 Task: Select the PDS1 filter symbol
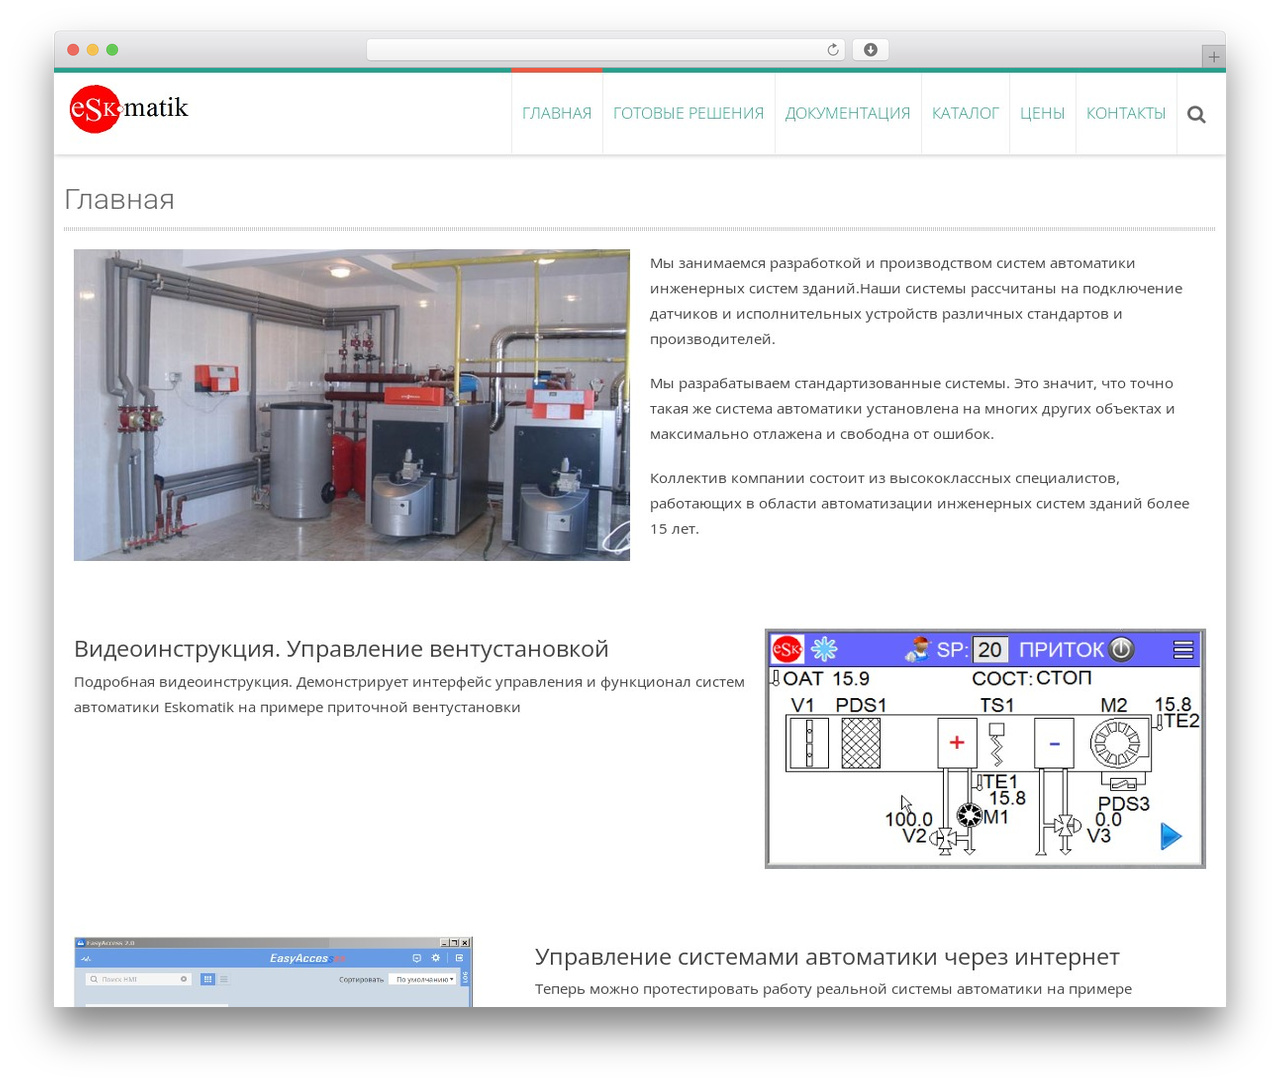(x=861, y=744)
